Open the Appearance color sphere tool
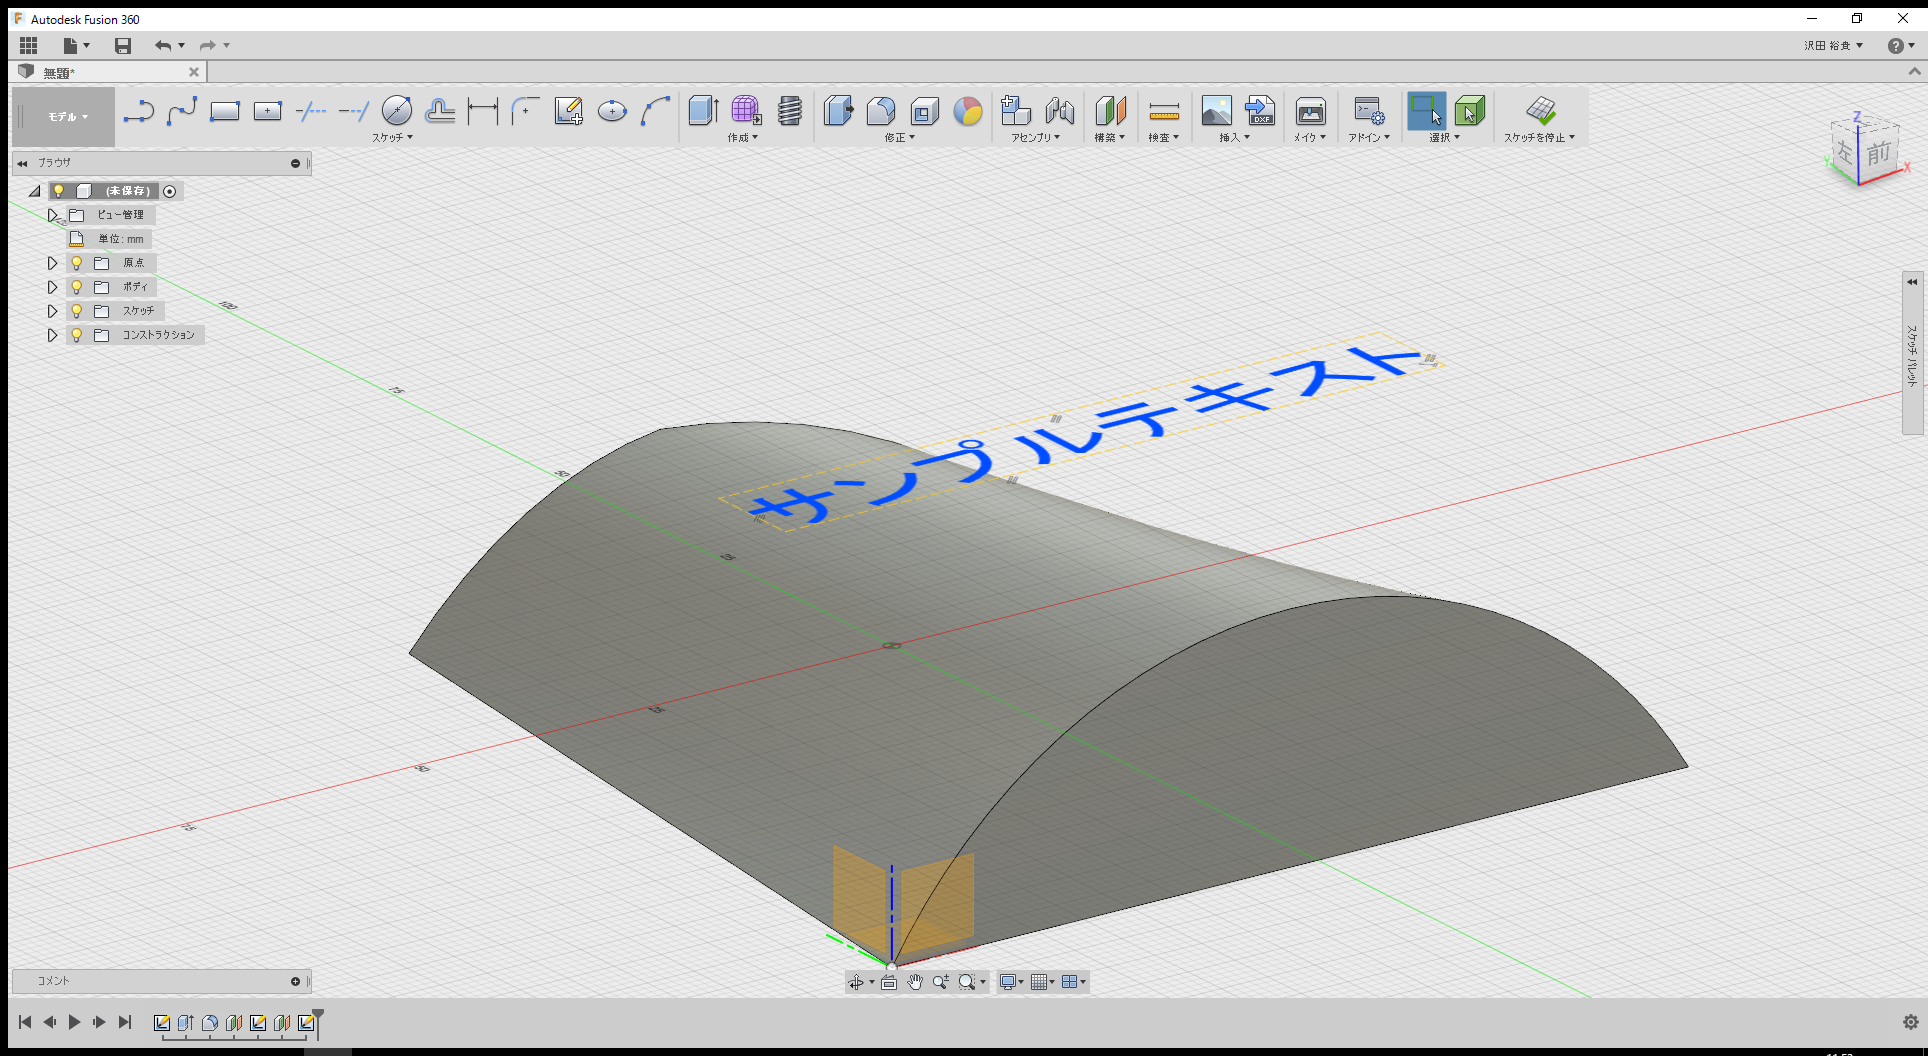Image resolution: width=1928 pixels, height=1056 pixels. pyautogui.click(x=968, y=111)
